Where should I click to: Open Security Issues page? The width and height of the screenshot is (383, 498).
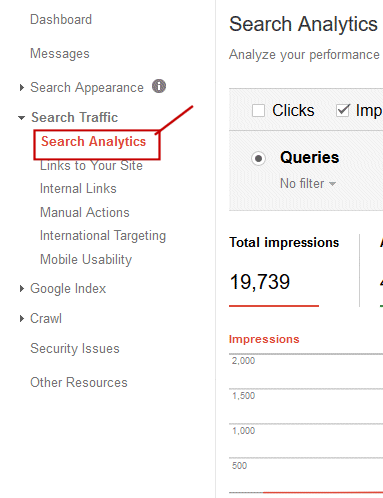[x=75, y=349]
